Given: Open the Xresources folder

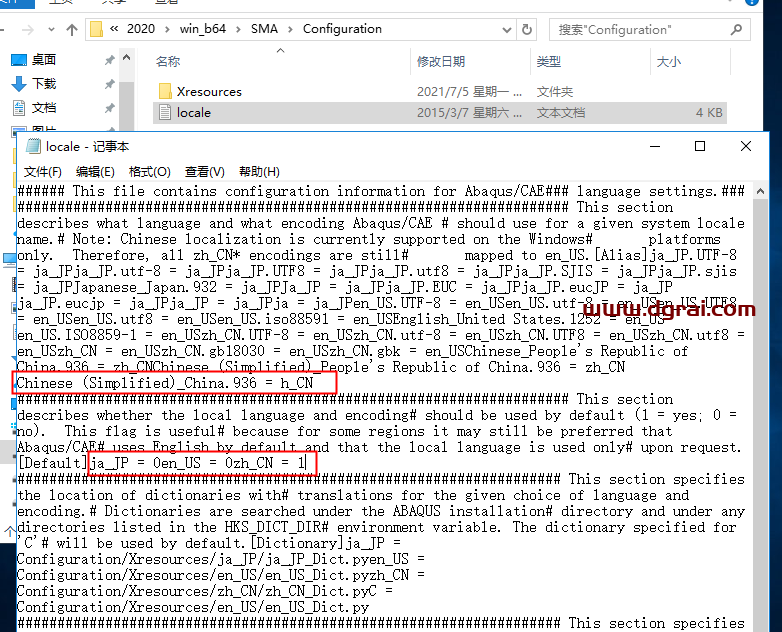Looking at the screenshot, I should tap(208, 91).
